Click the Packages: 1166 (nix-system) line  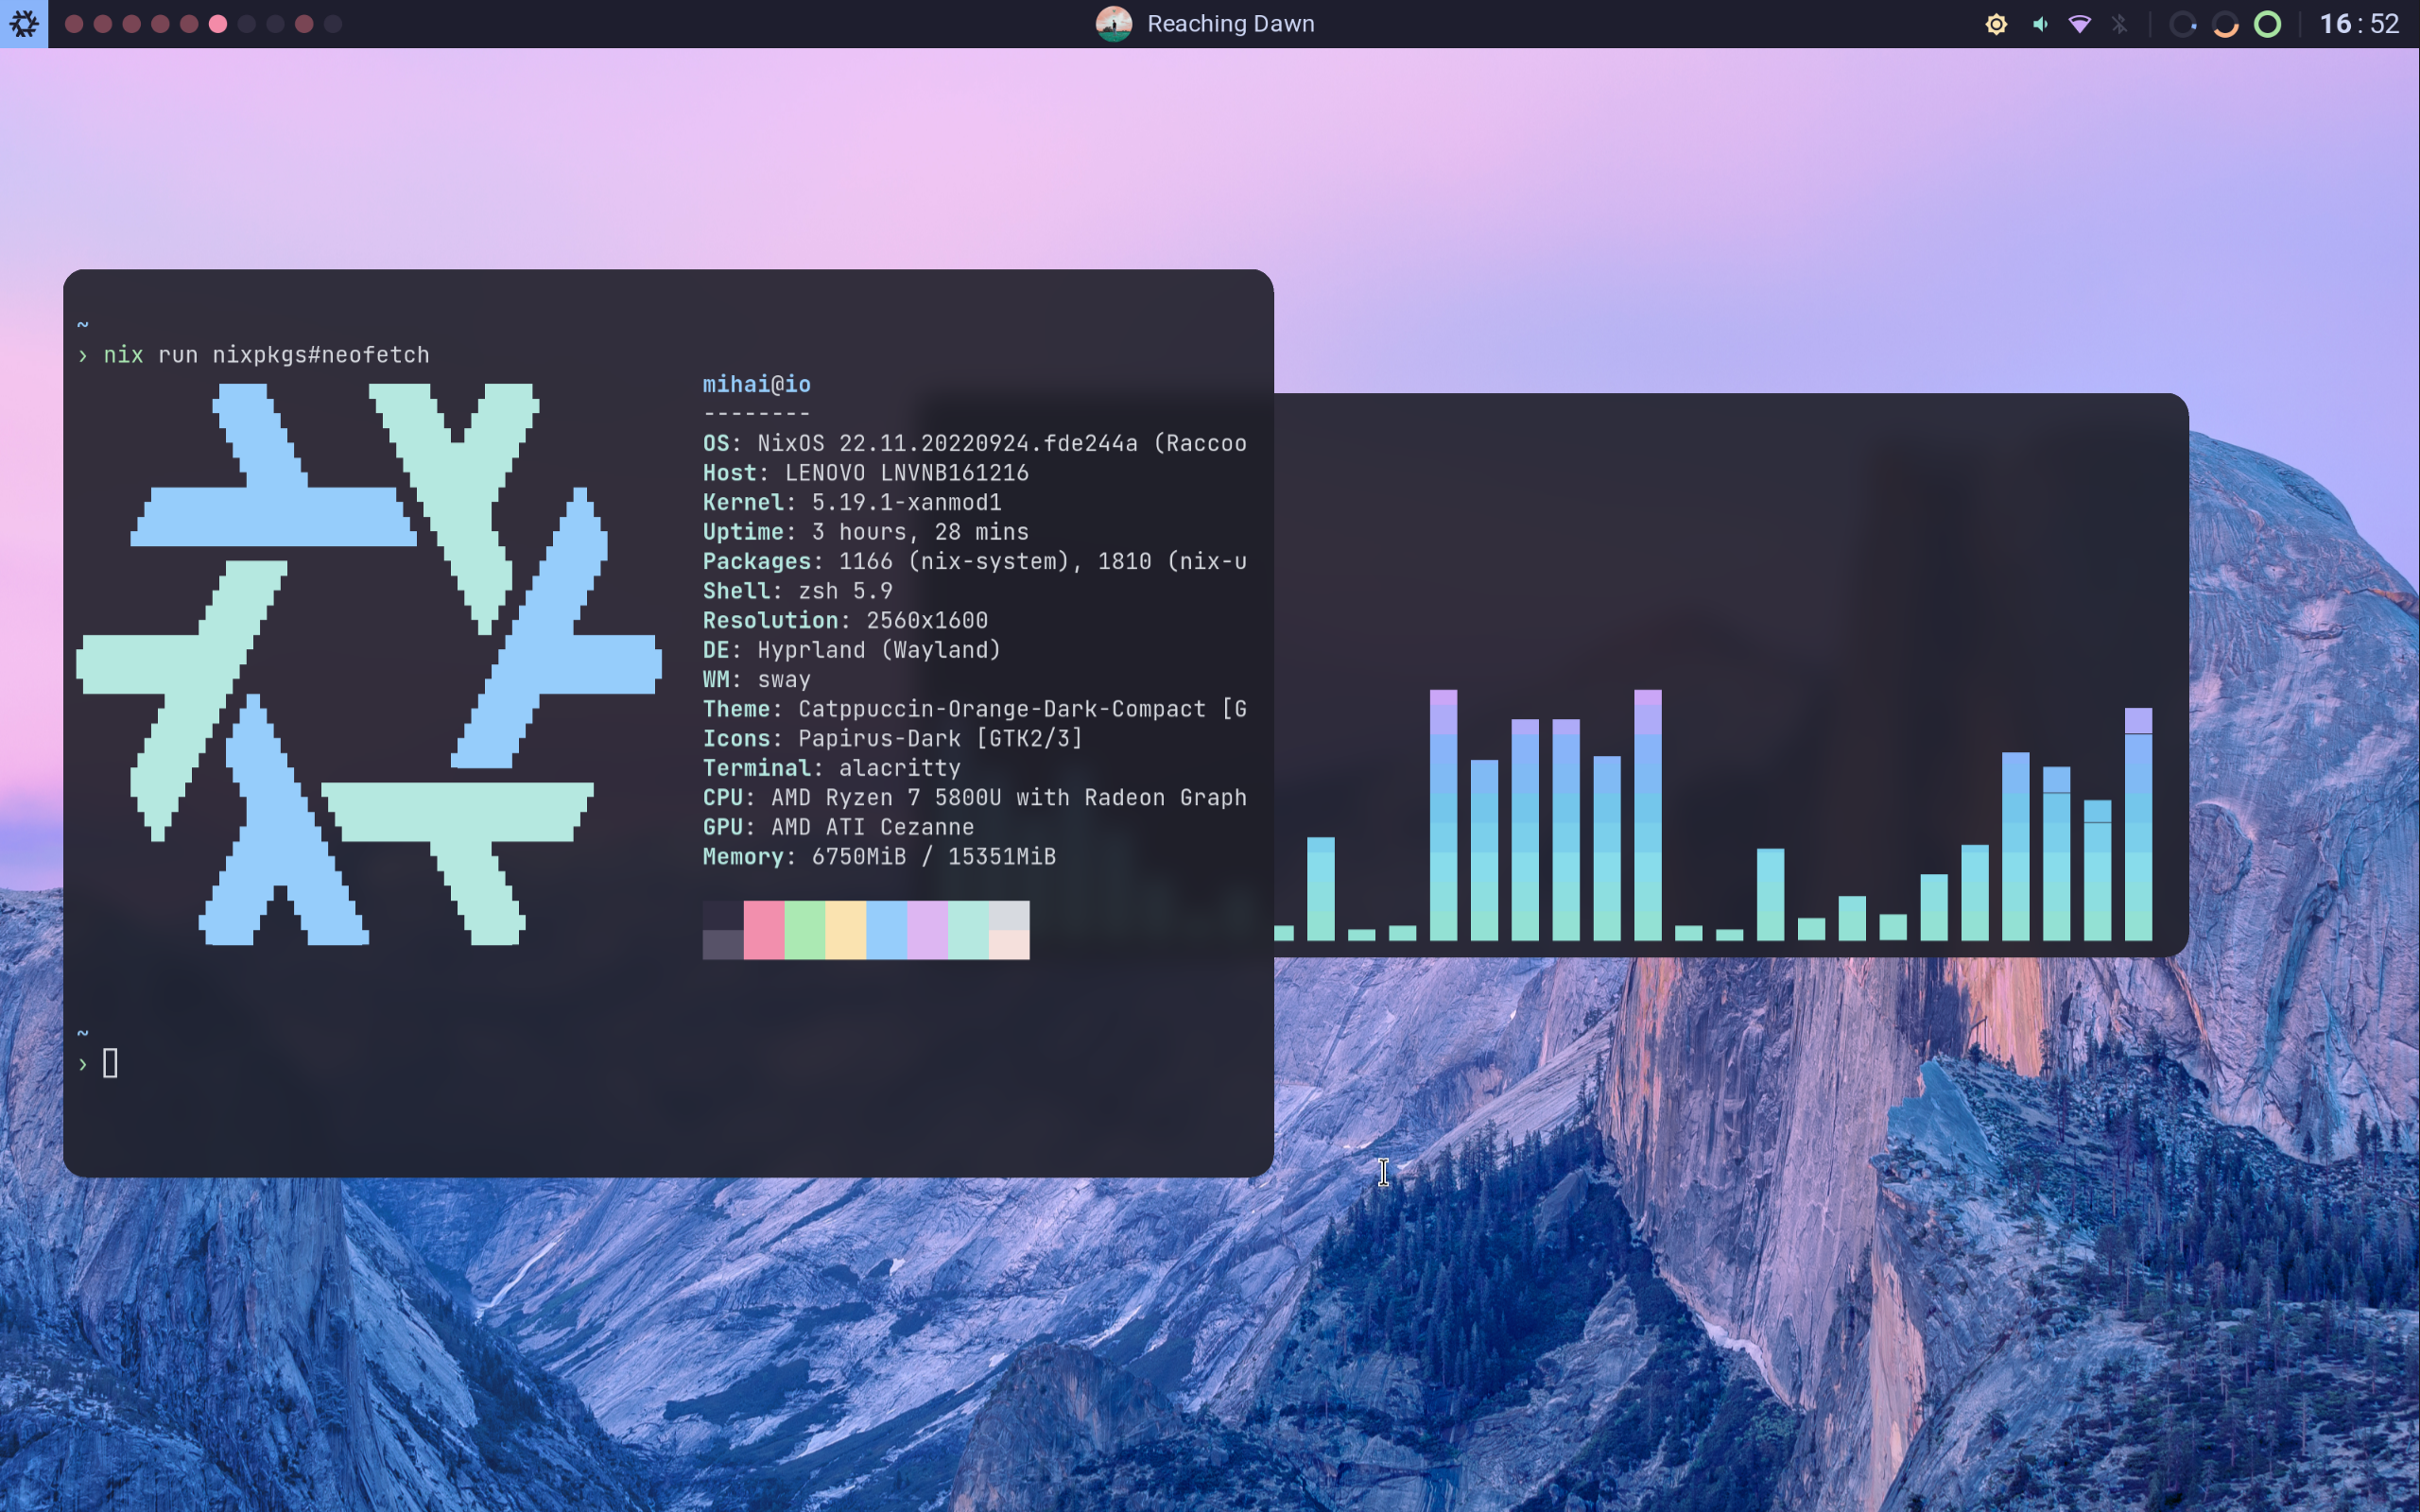(975, 561)
